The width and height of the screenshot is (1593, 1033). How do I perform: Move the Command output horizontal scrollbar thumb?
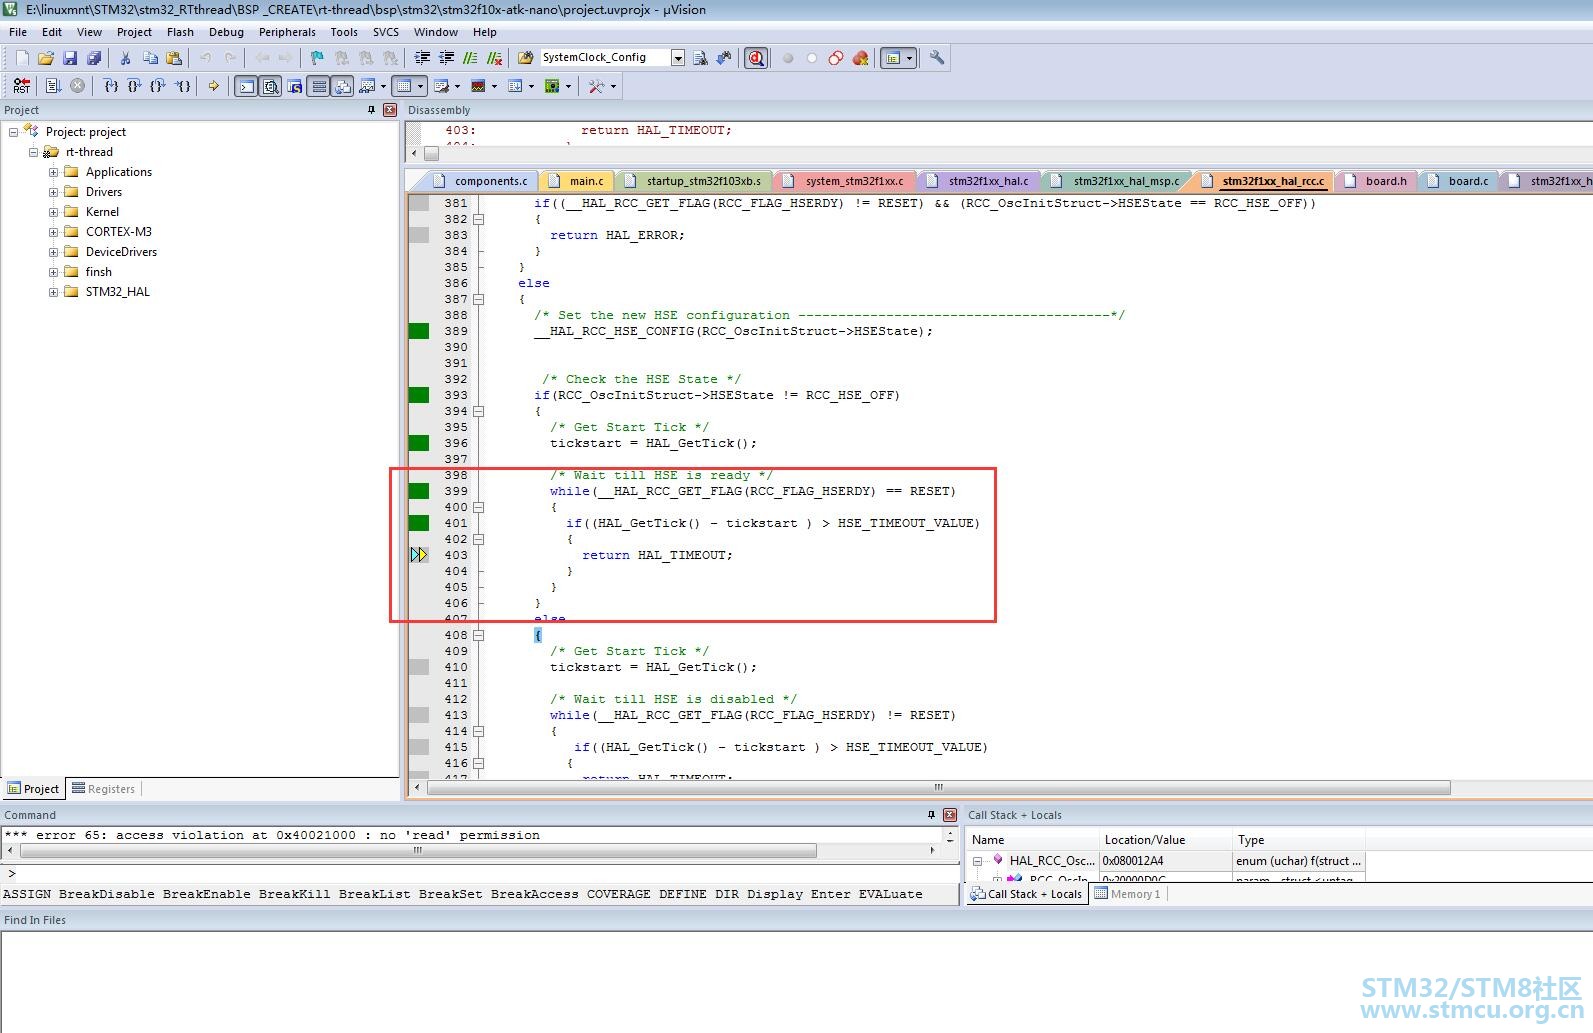pos(418,851)
